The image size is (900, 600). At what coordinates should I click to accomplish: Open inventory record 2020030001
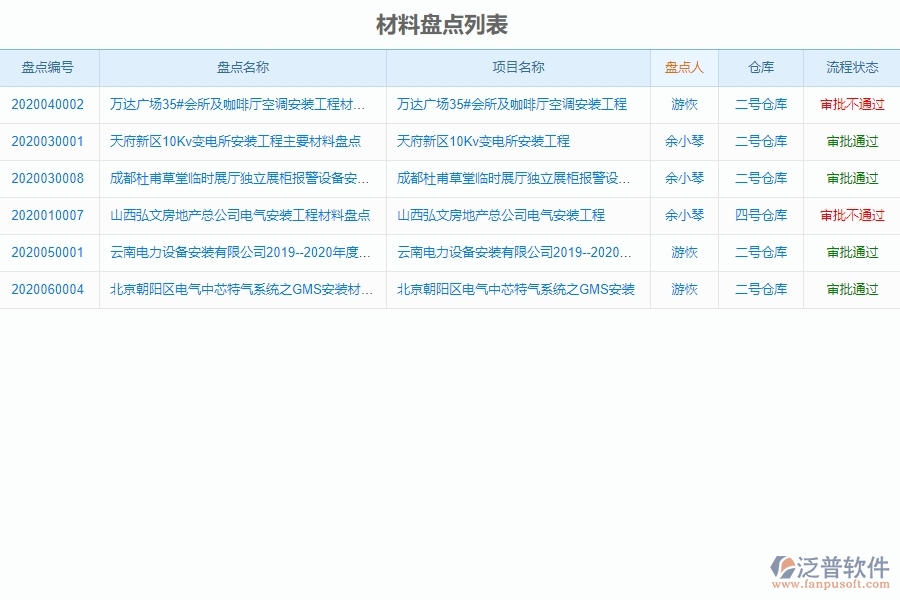pyautogui.click(x=48, y=141)
